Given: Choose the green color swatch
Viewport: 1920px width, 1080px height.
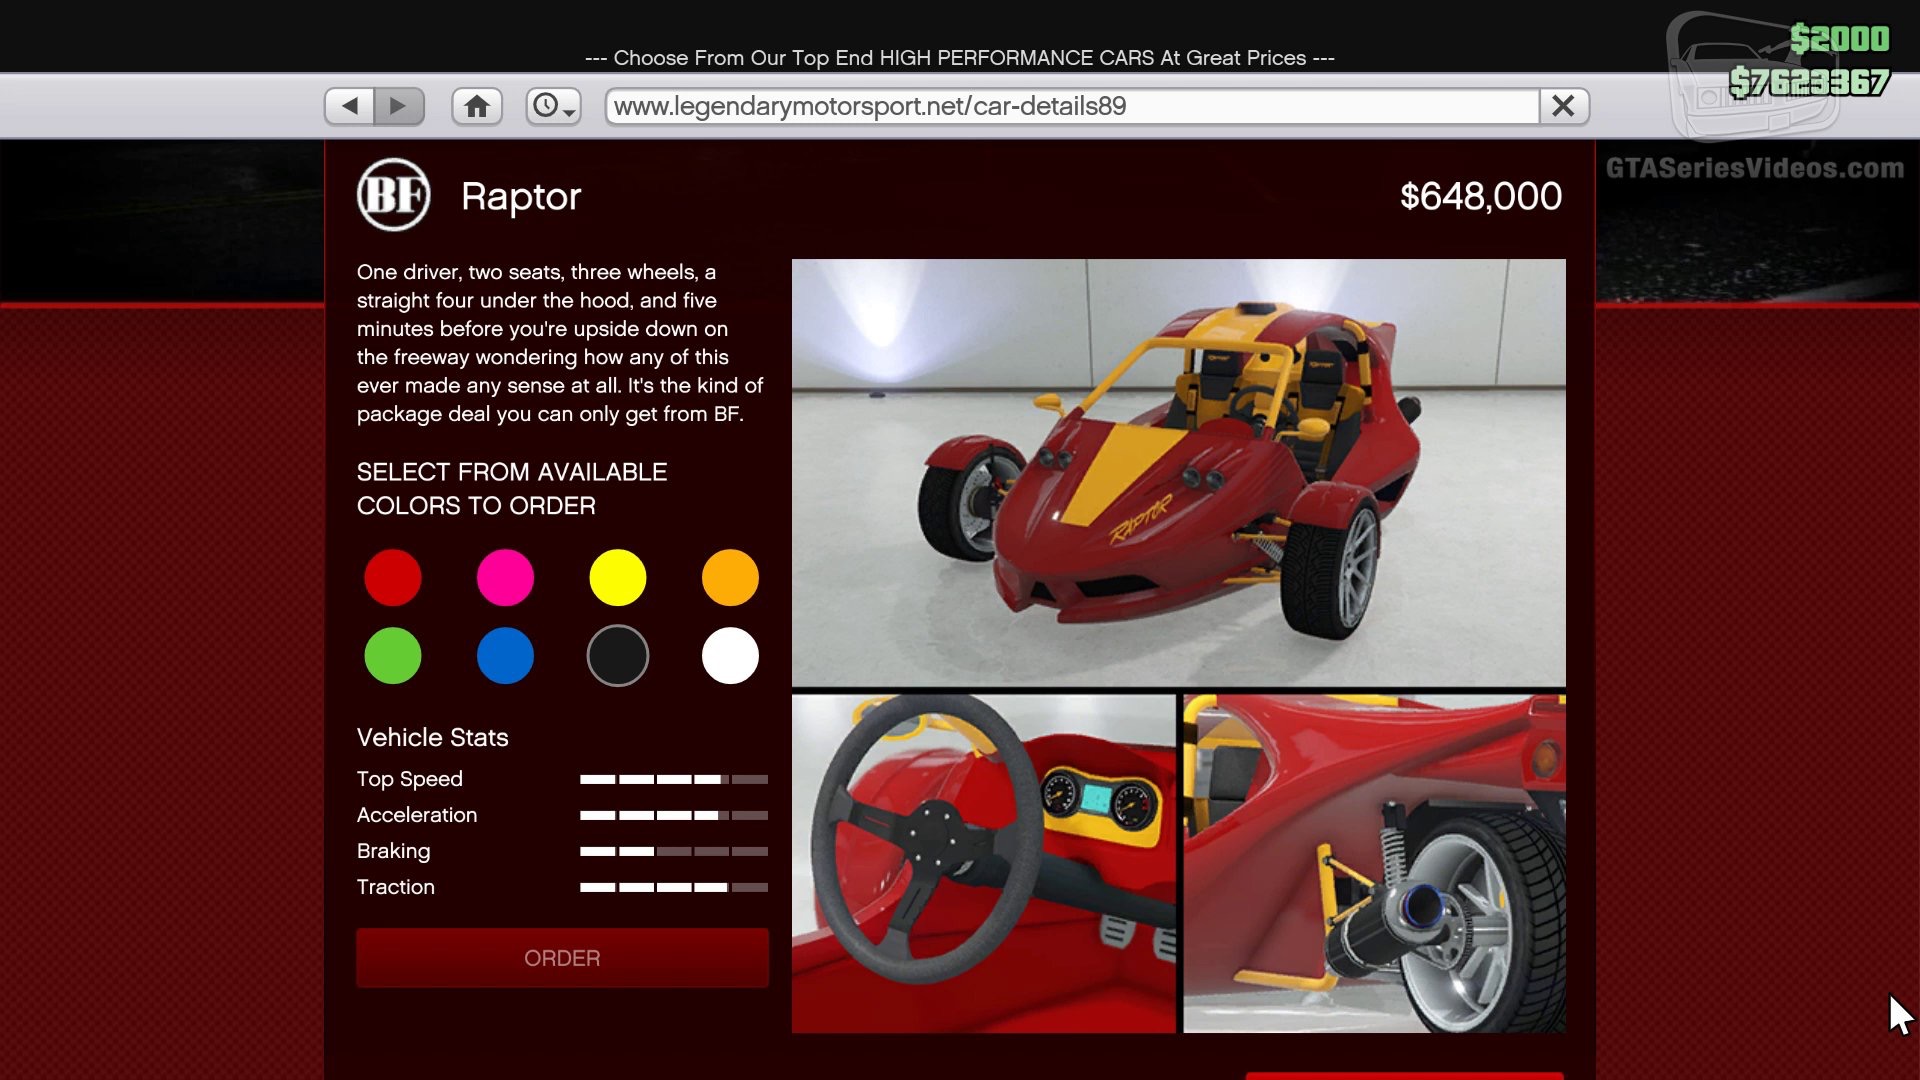Looking at the screenshot, I should 393,656.
